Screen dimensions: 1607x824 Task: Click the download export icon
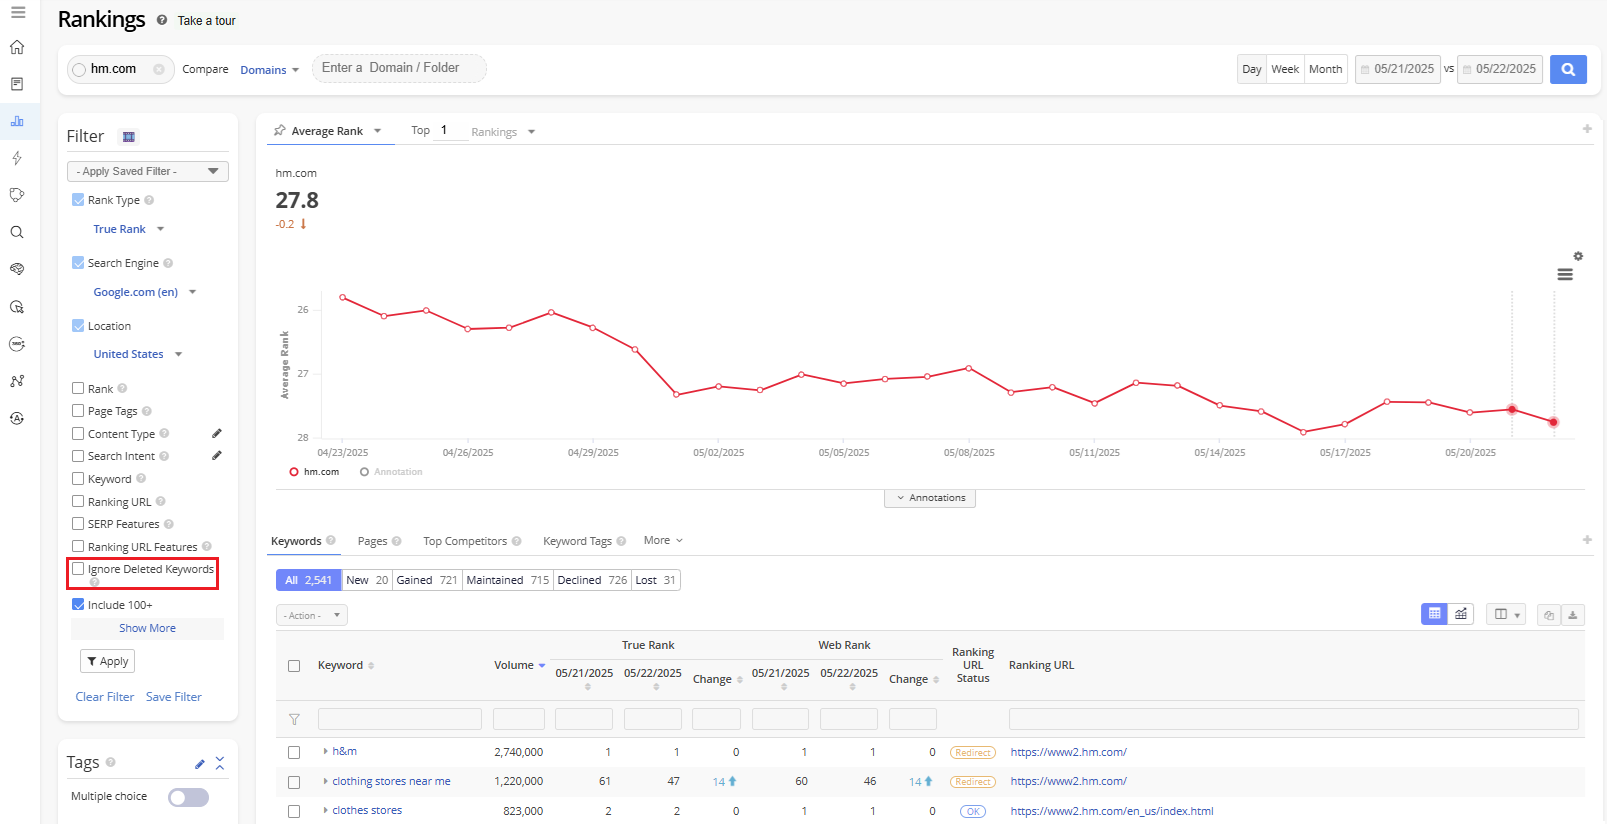(x=1572, y=615)
